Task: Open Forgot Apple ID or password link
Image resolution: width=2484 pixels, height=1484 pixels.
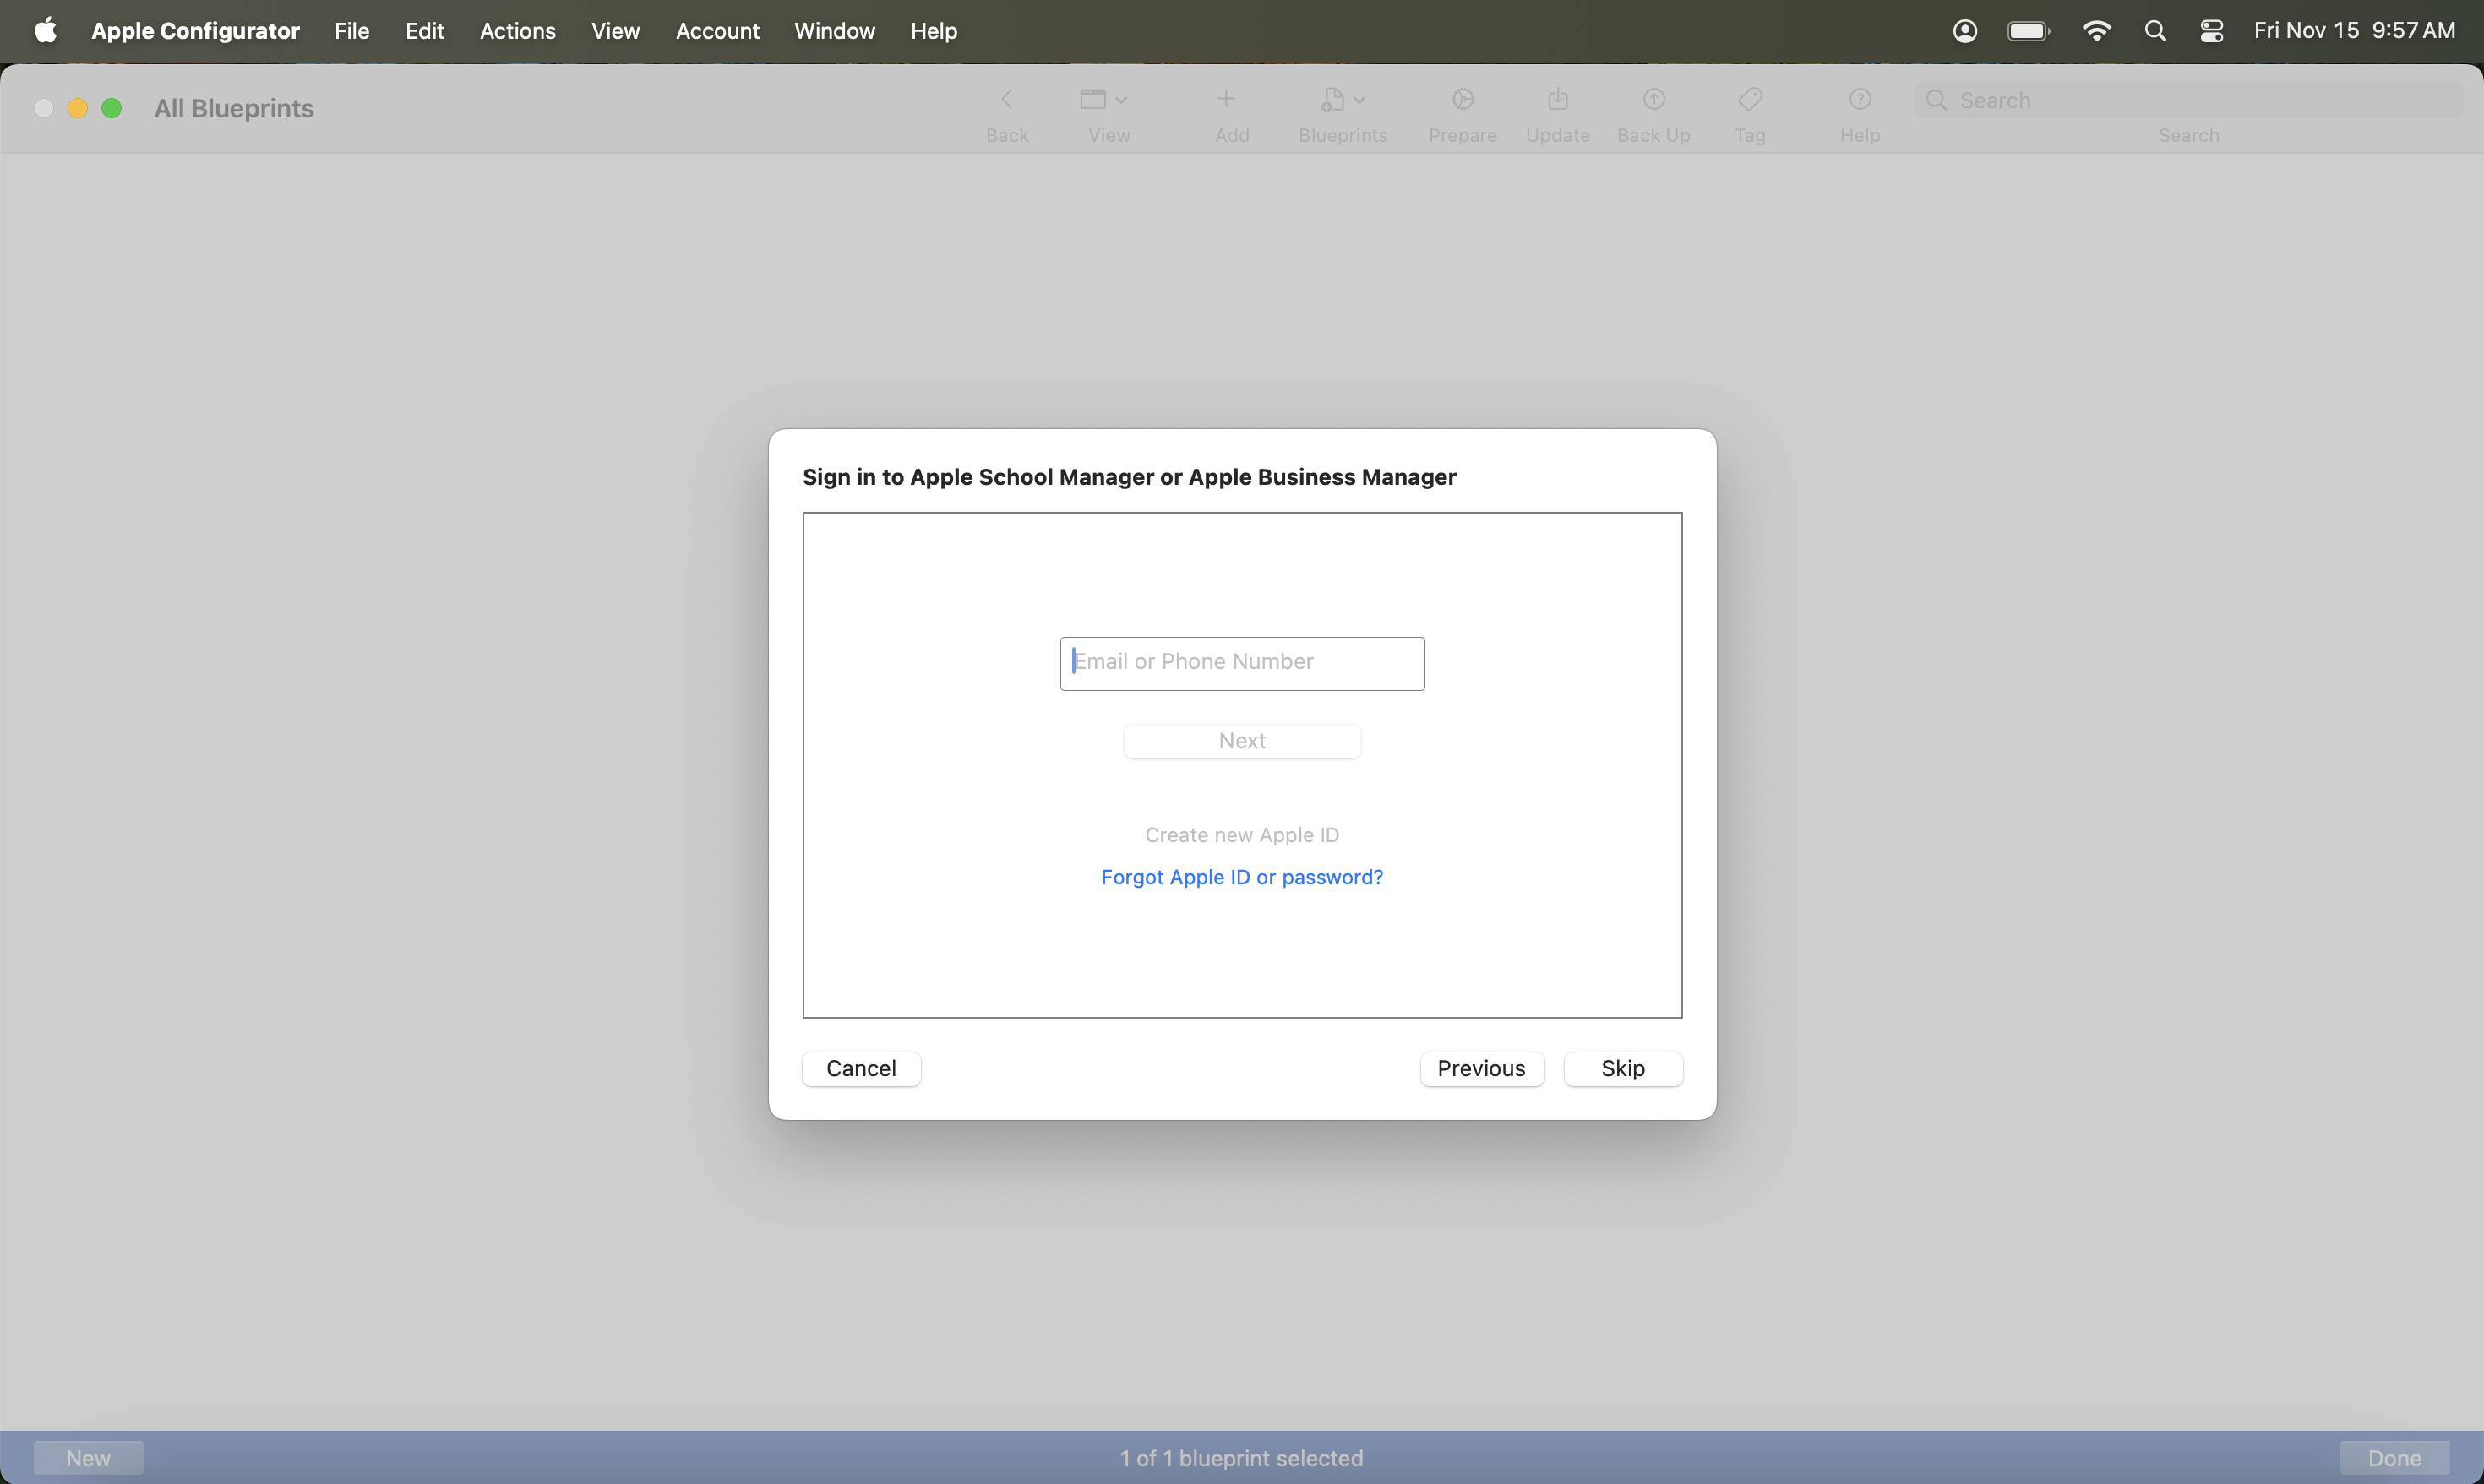Action: [x=1242, y=877]
